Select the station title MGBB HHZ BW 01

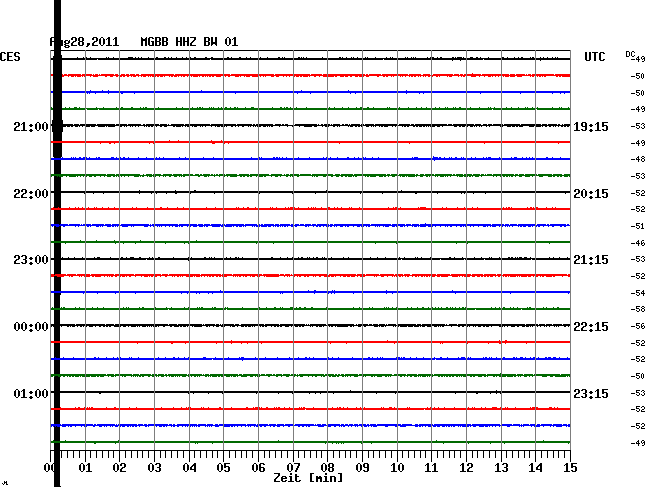point(189,42)
